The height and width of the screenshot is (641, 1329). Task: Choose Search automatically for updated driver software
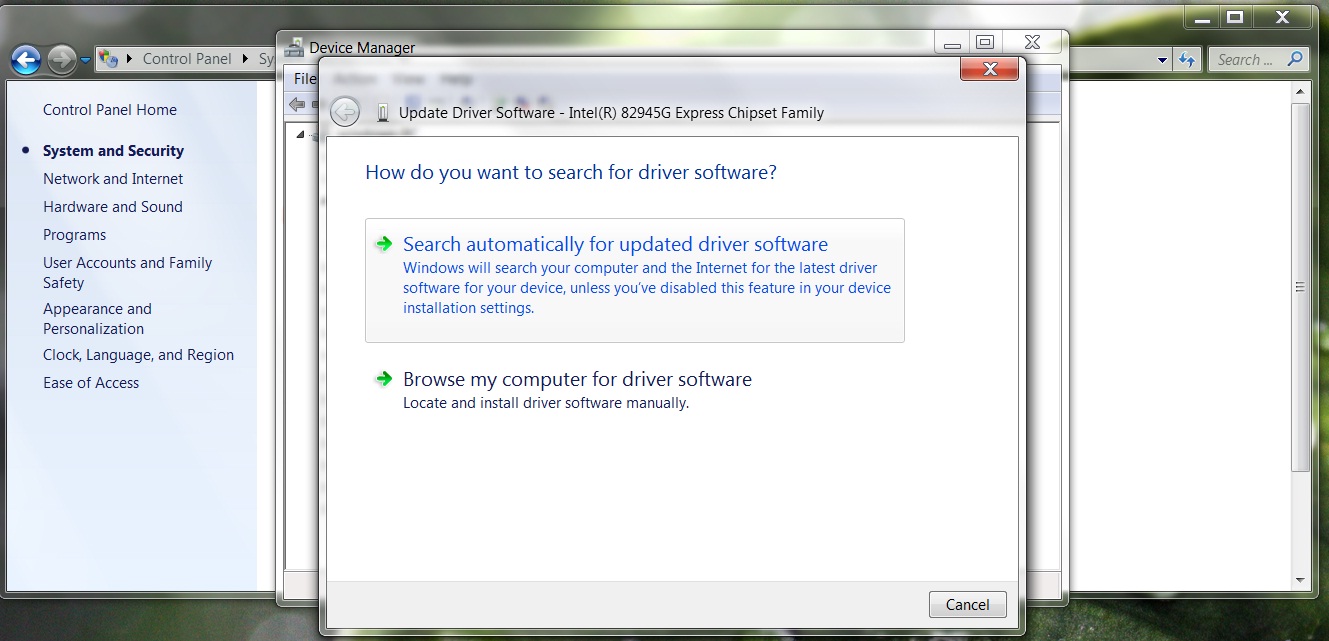coord(614,244)
